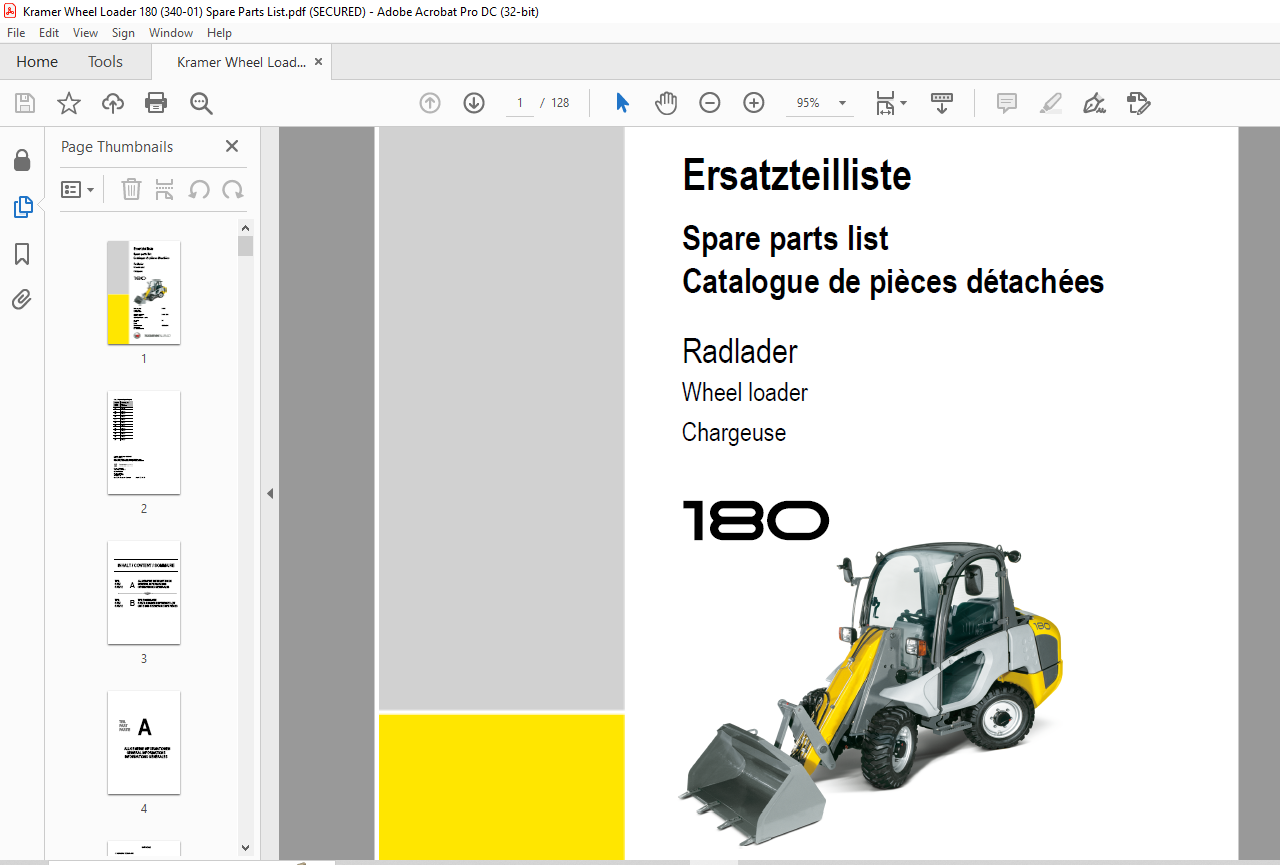This screenshot has width=1280, height=865.
Task: Open the Sign menu
Action: coord(123,33)
